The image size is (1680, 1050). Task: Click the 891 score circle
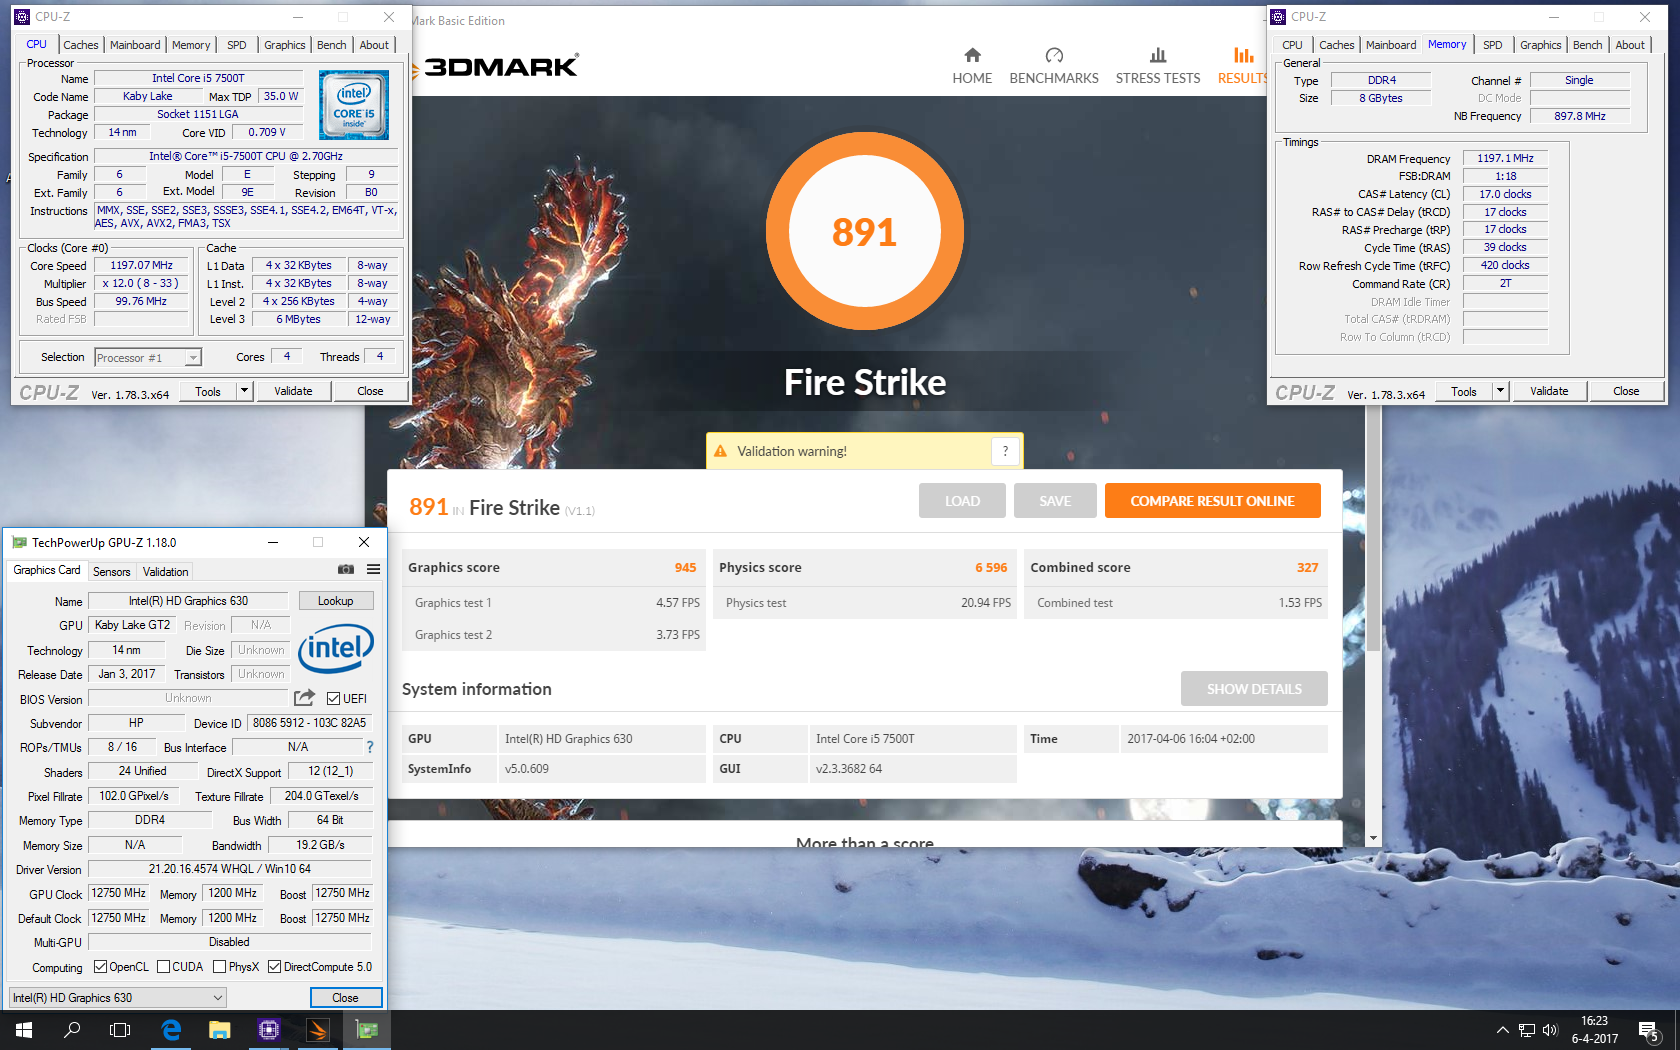865,231
